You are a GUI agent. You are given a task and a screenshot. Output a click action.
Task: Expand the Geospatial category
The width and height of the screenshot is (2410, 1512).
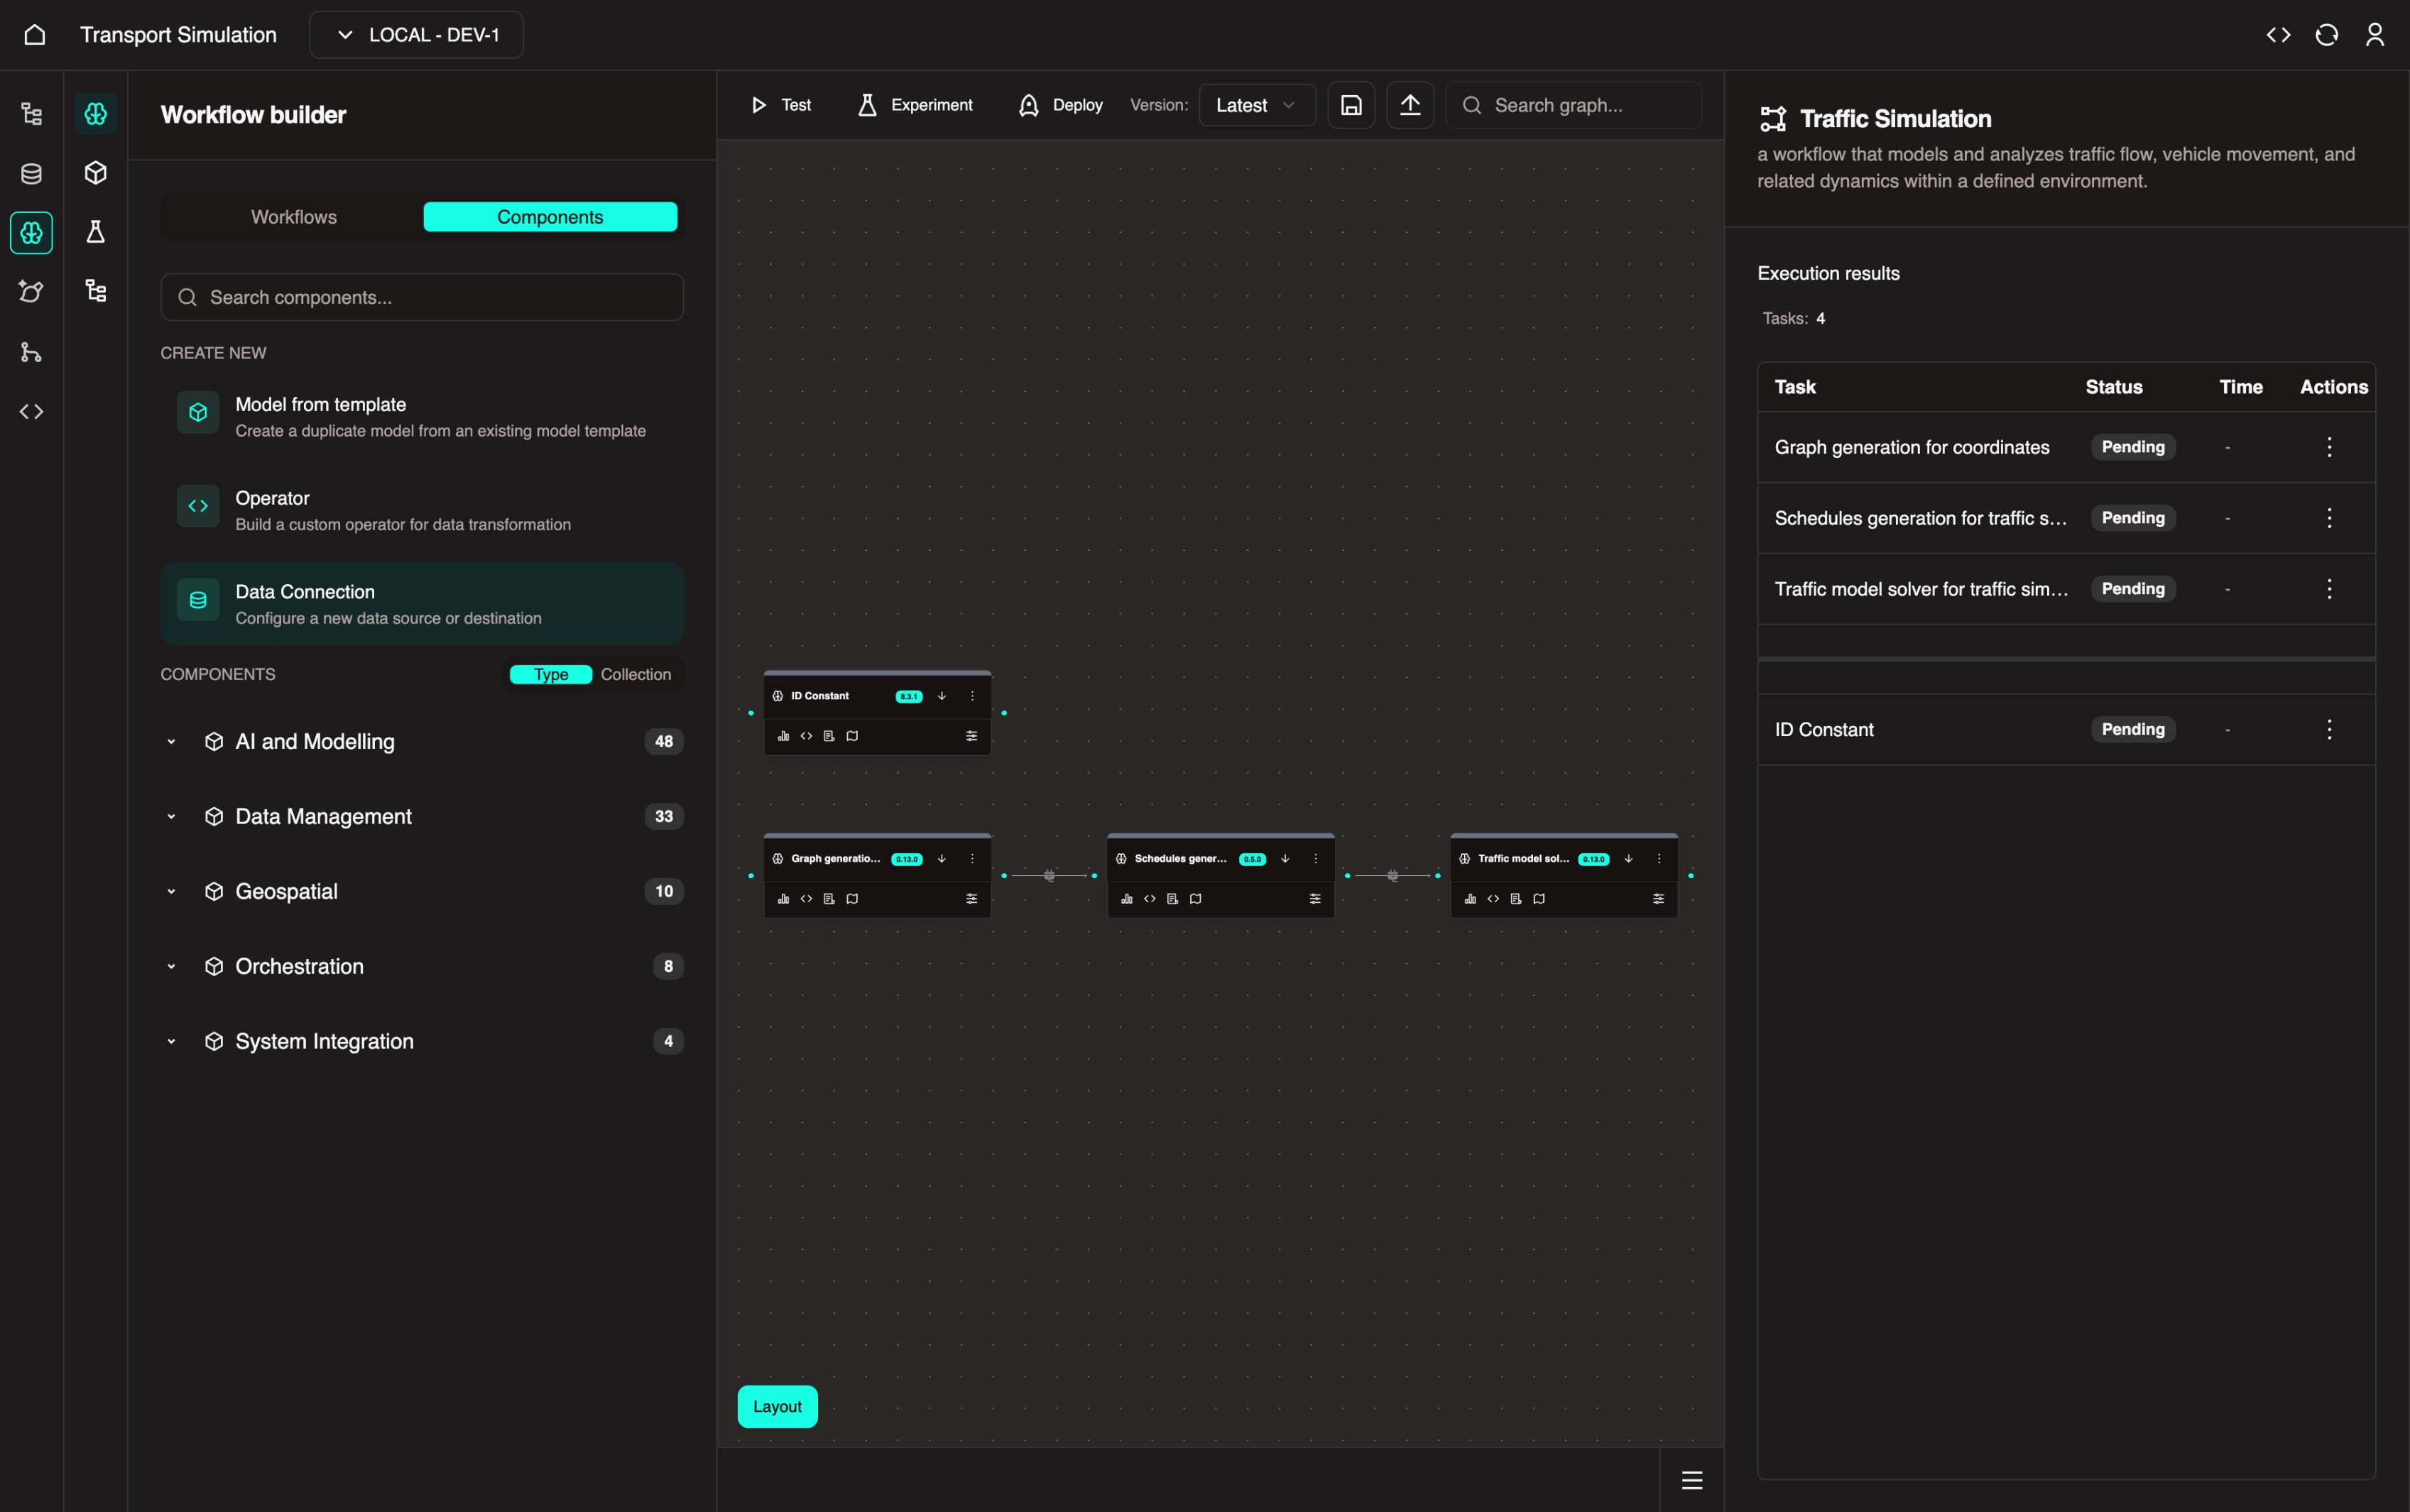point(421,891)
